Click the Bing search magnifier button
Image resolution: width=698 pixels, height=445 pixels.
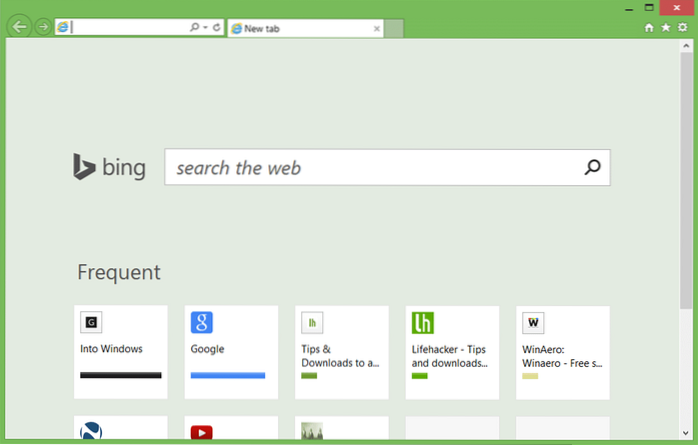click(592, 168)
